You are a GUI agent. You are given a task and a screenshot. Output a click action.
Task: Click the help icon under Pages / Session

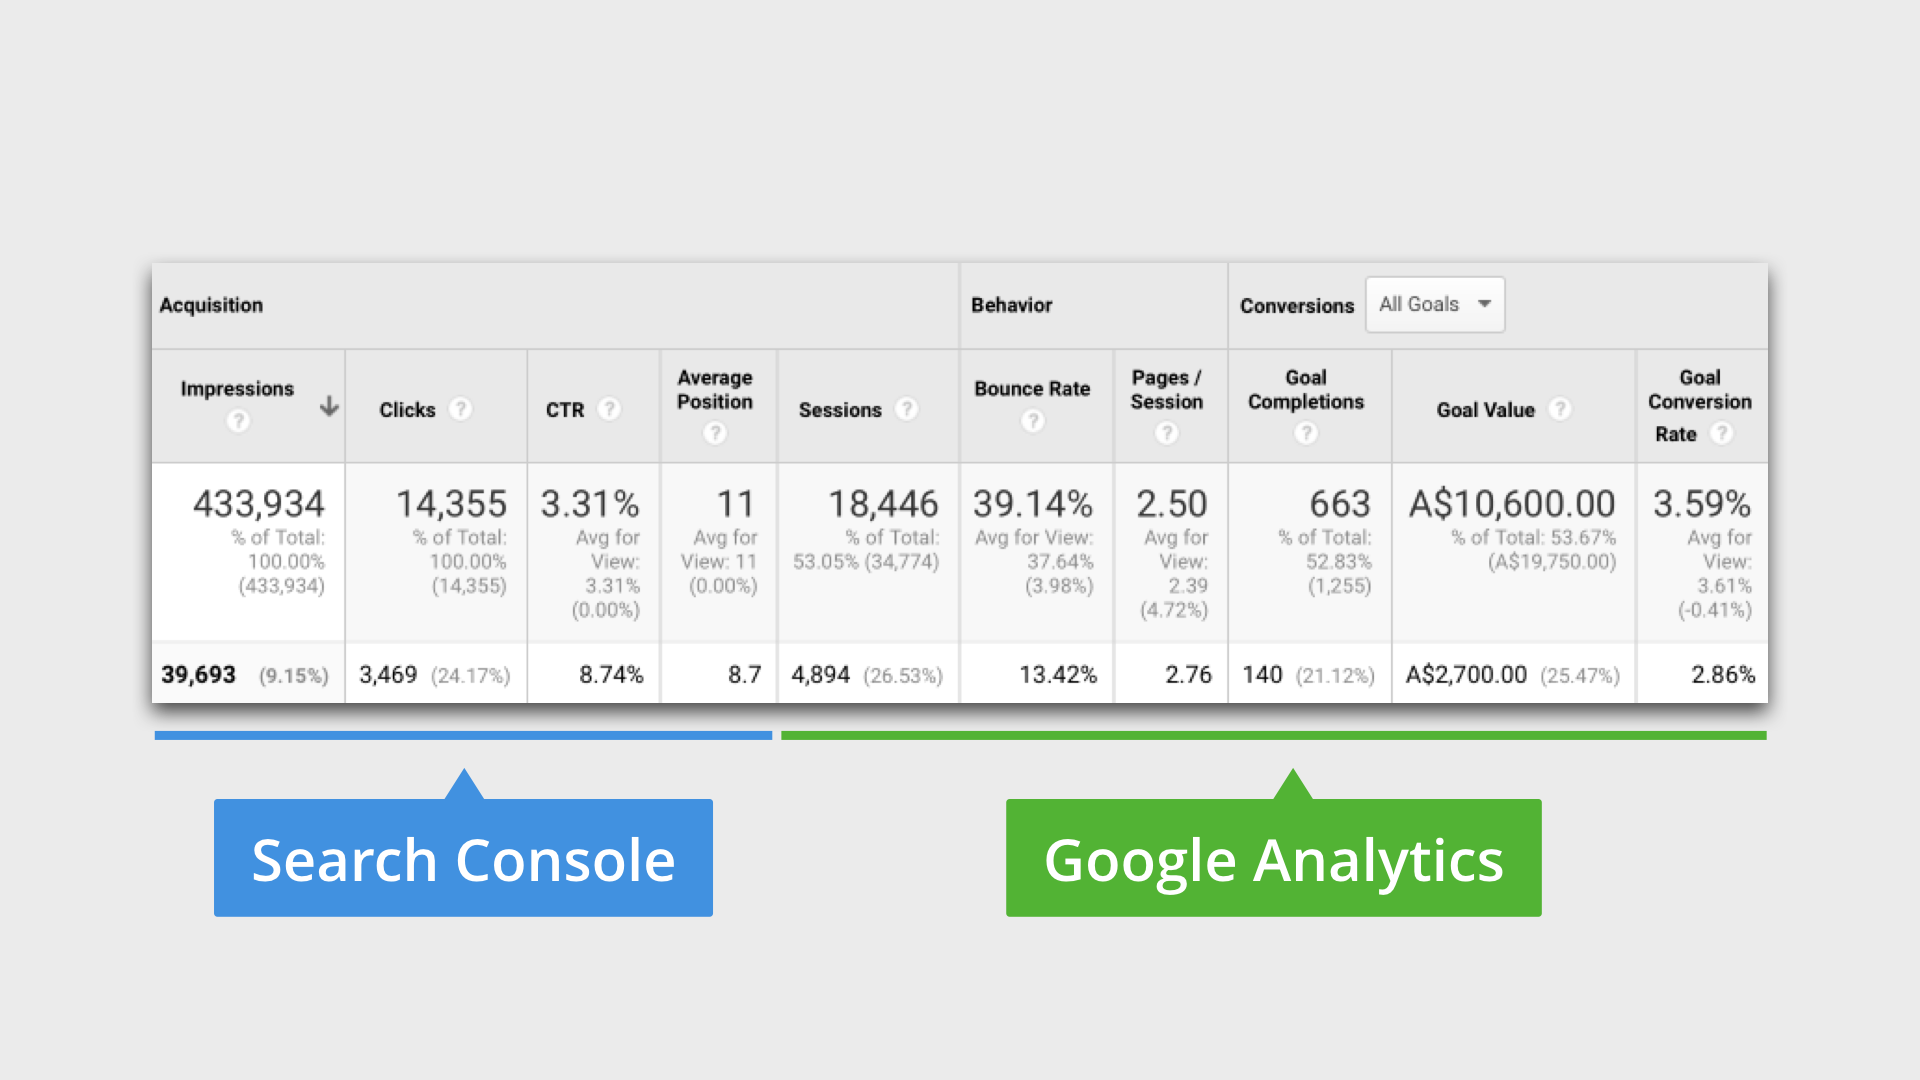(x=1167, y=433)
